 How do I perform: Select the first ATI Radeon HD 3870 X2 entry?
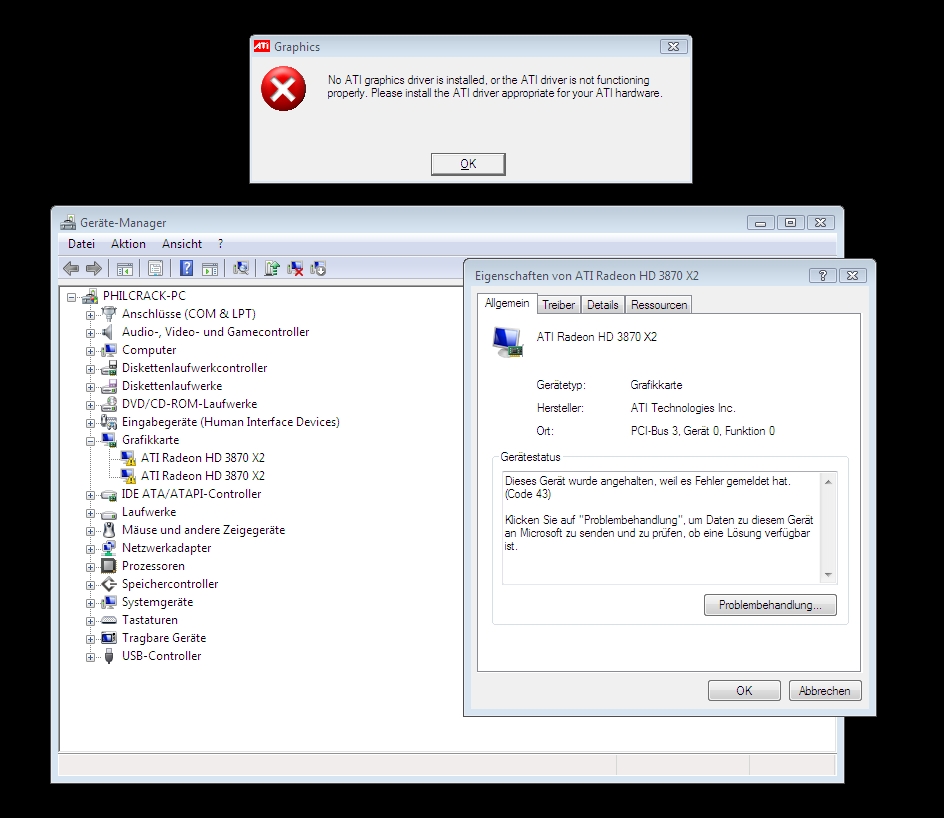(203, 458)
